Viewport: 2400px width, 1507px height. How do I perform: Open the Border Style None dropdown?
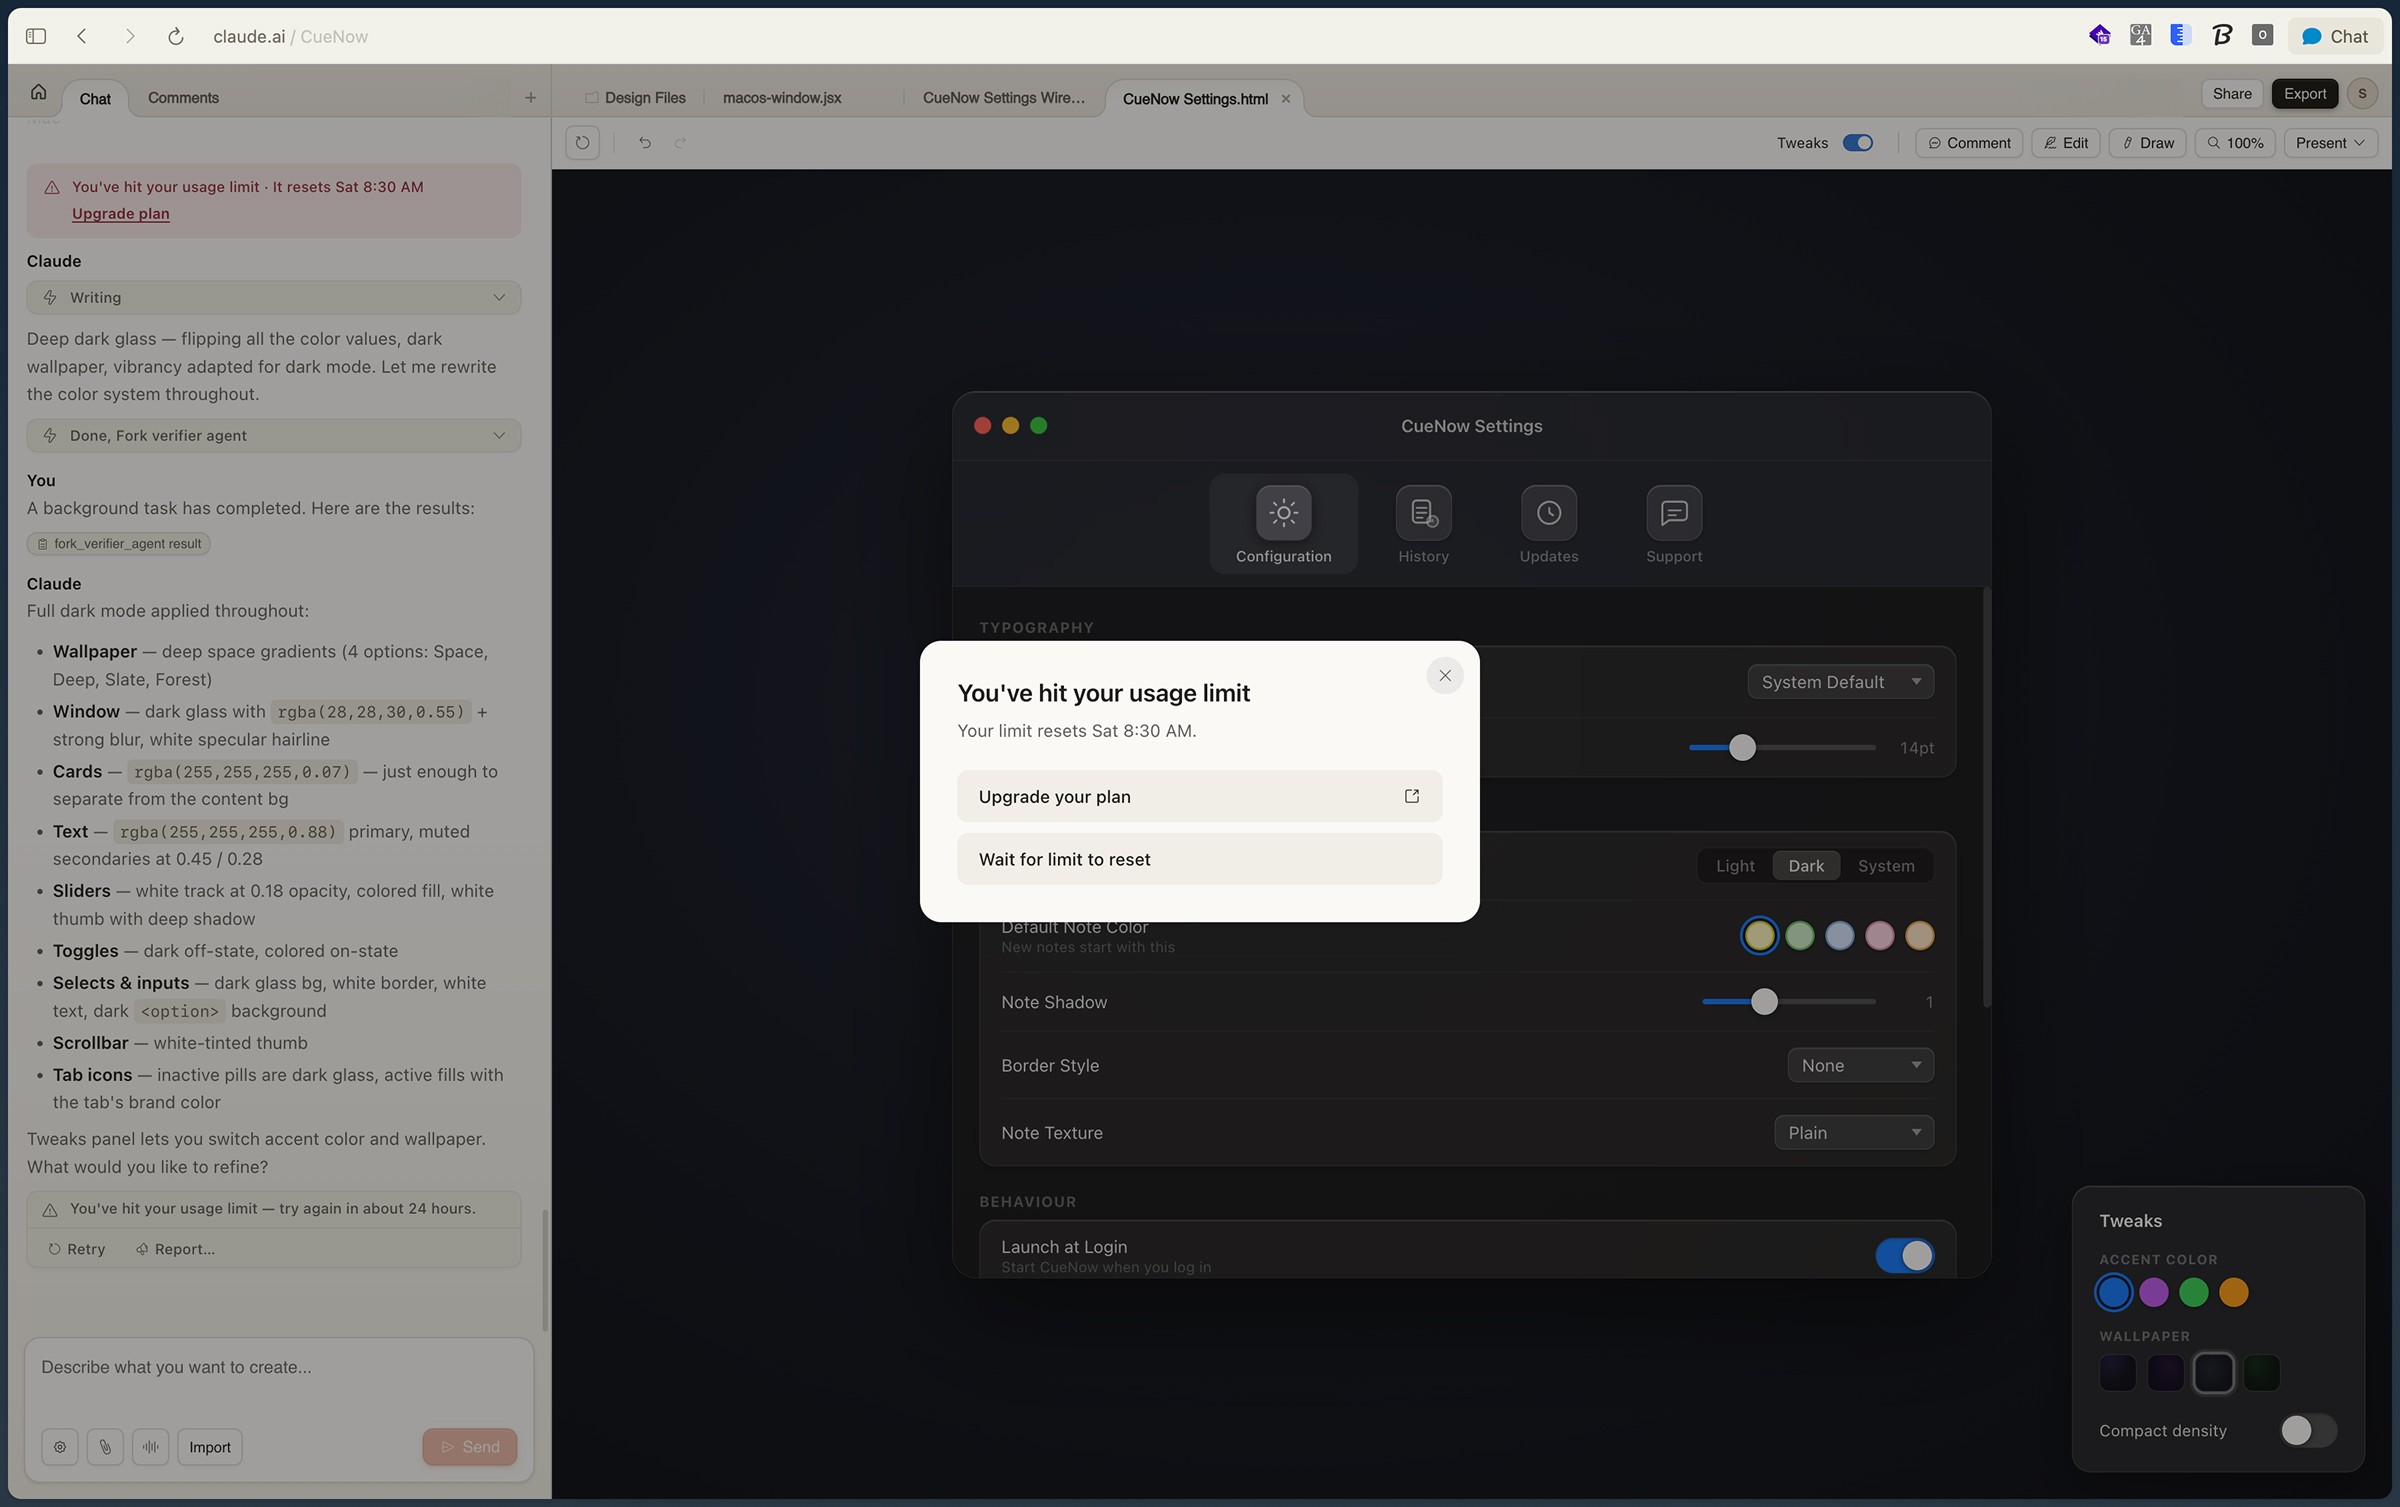pyautogui.click(x=1860, y=1066)
